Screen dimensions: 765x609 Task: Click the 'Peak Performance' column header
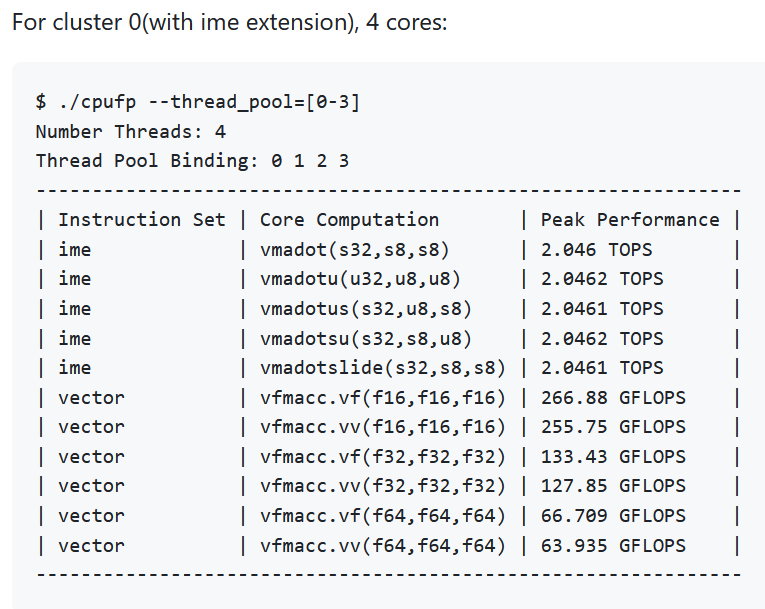click(x=630, y=219)
